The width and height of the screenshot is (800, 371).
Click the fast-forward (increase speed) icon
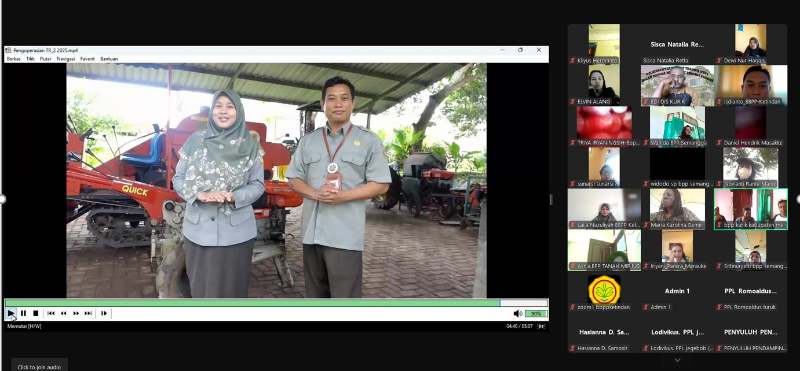(76, 313)
